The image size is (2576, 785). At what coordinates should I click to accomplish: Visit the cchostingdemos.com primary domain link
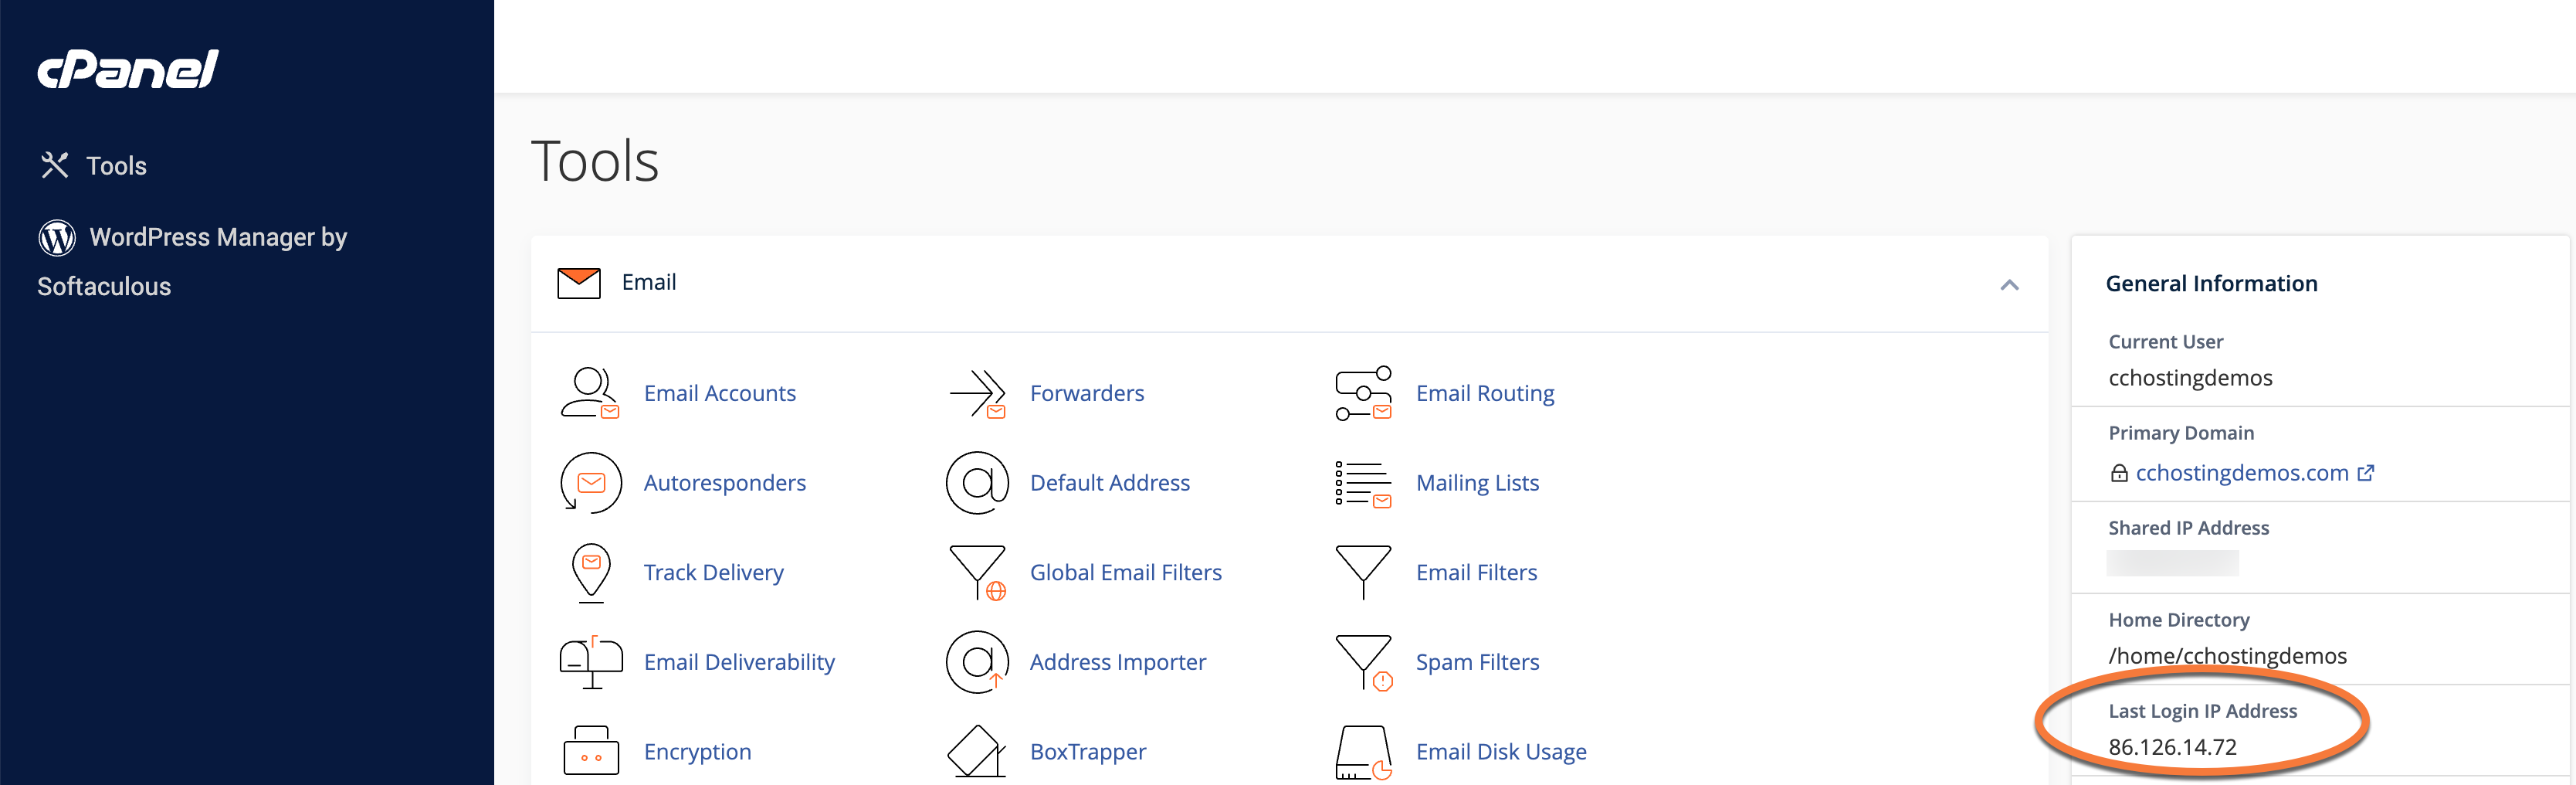(2241, 473)
